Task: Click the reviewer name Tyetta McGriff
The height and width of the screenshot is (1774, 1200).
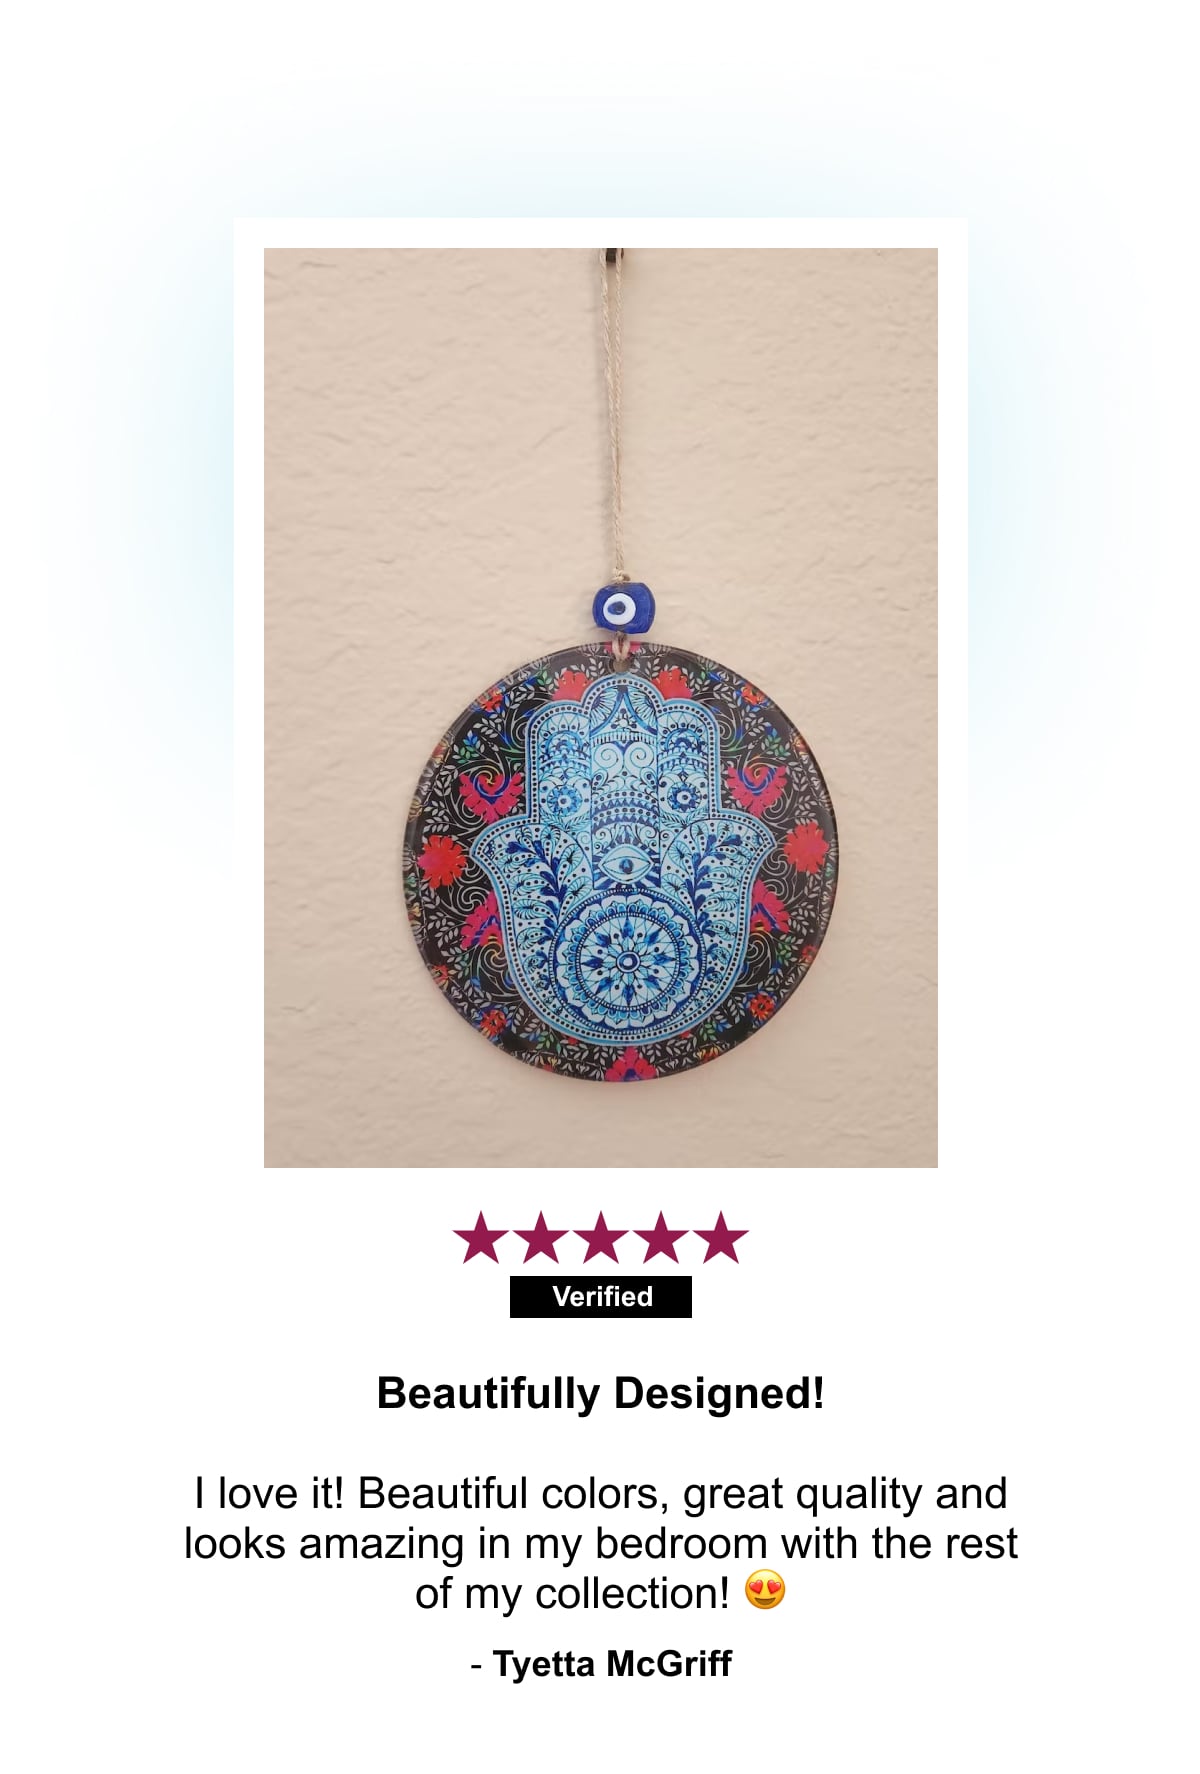Action: 612,1664
